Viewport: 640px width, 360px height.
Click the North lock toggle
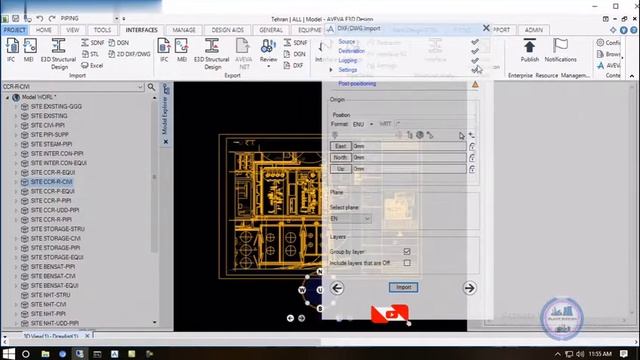click(x=472, y=158)
